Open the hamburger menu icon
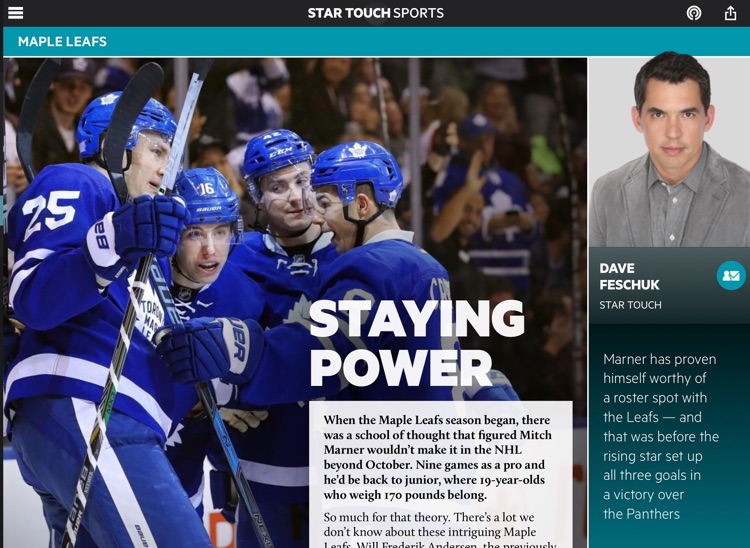This screenshot has height=548, width=750. point(15,13)
